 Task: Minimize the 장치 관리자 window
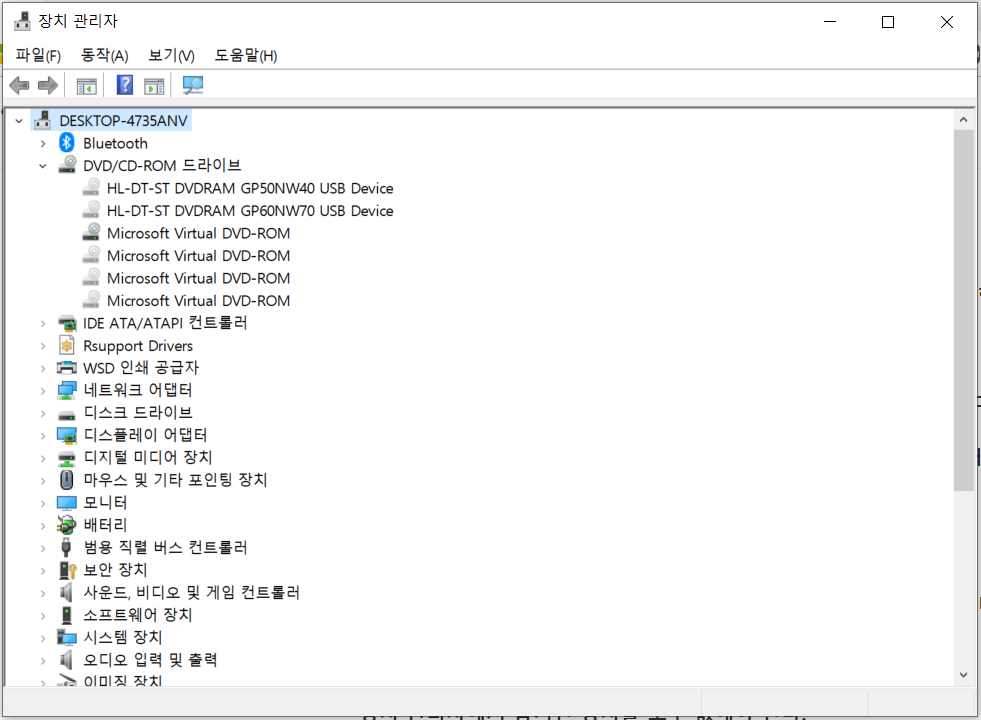[830, 22]
